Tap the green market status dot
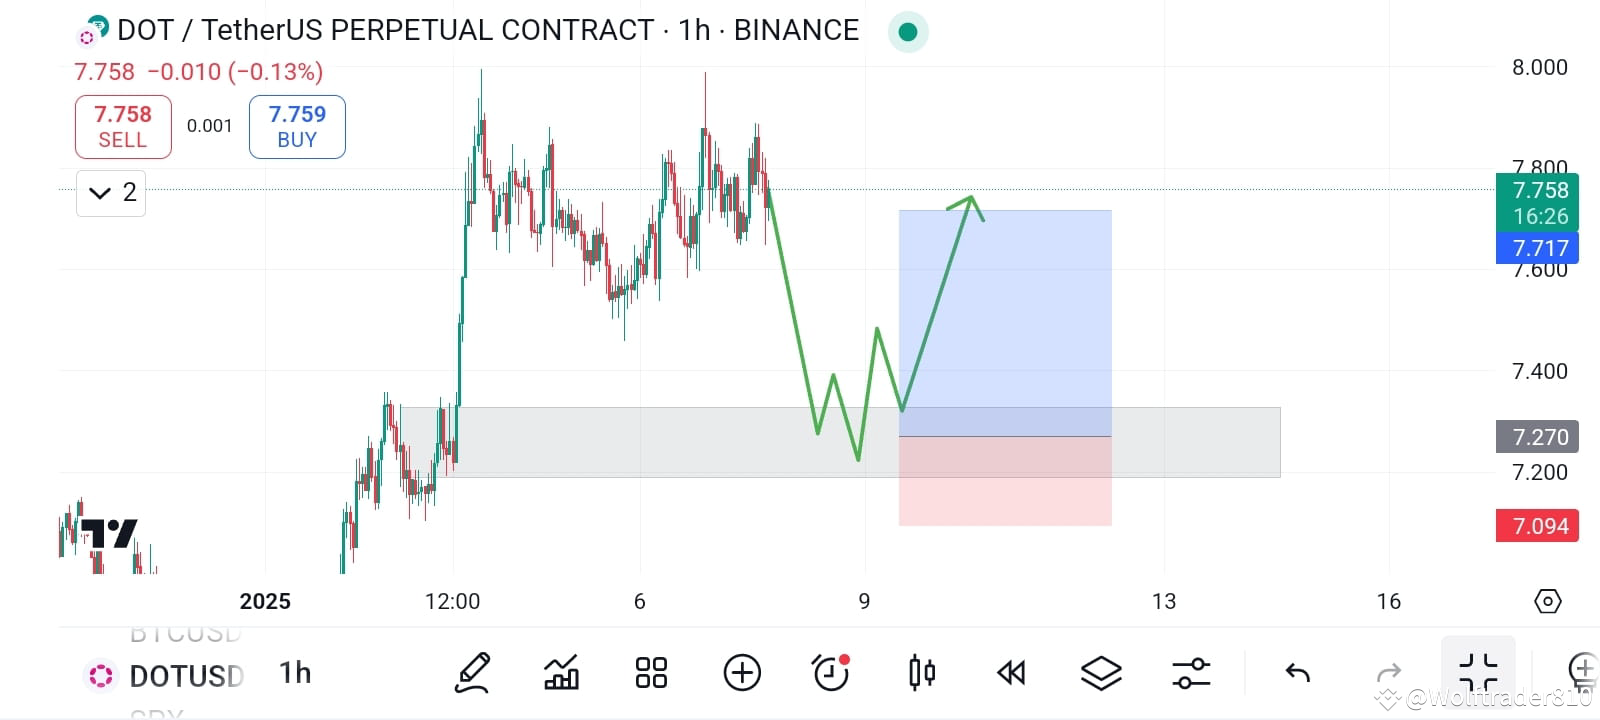This screenshot has height=720, width=1600. [x=907, y=31]
